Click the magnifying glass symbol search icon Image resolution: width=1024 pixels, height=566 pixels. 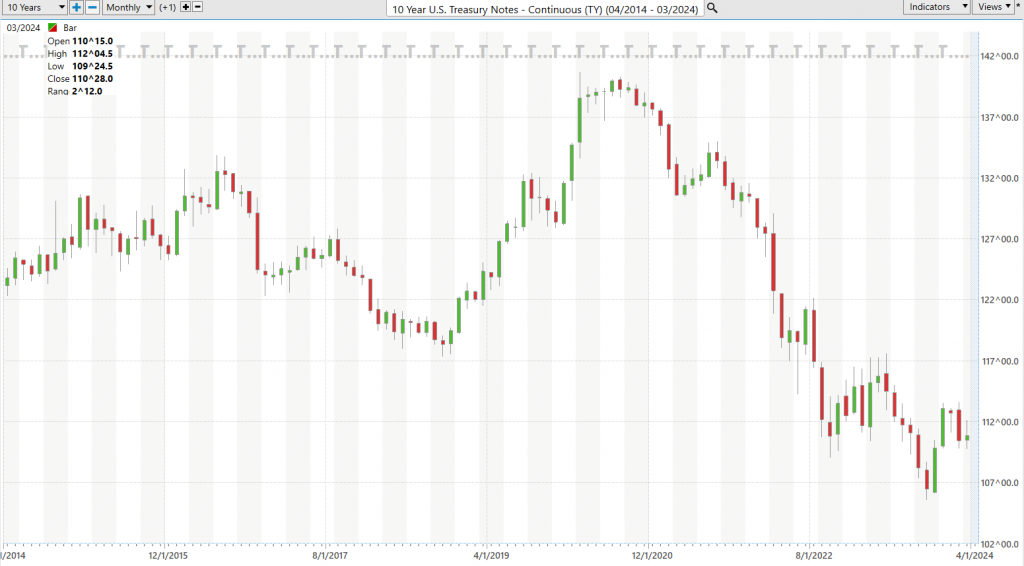[x=712, y=8]
